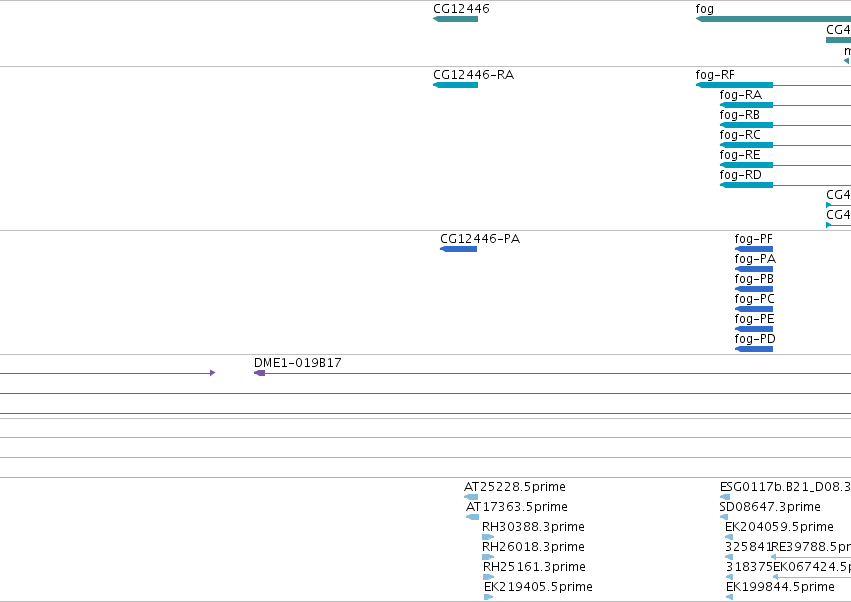
Task: Click the fog-RD transcript label
Action: (x=741, y=175)
